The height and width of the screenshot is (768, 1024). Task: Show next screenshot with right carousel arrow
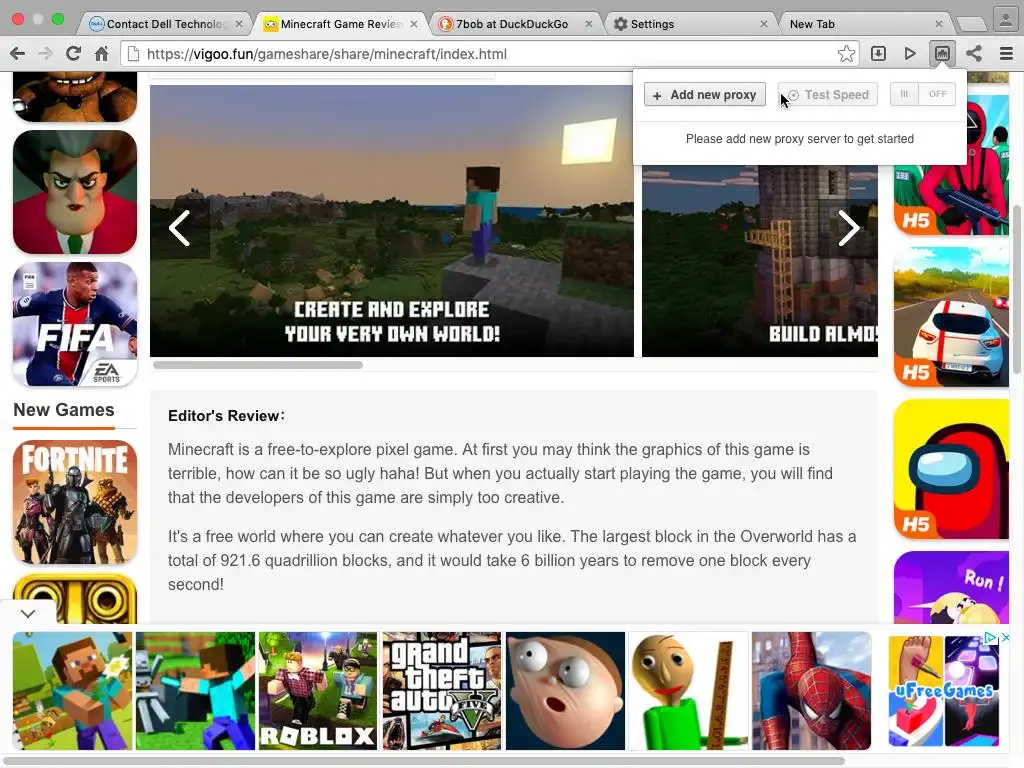tap(848, 228)
